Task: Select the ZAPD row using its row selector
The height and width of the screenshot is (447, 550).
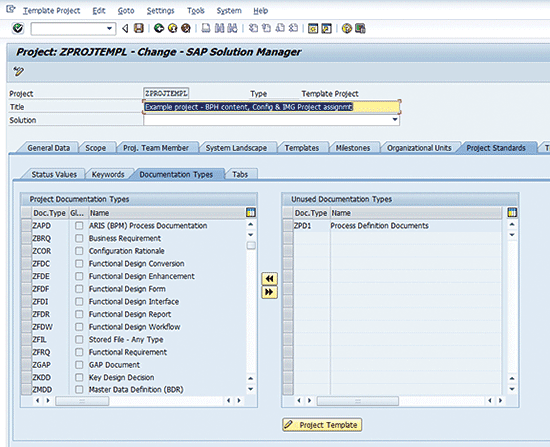Action: pyautogui.click(x=26, y=226)
